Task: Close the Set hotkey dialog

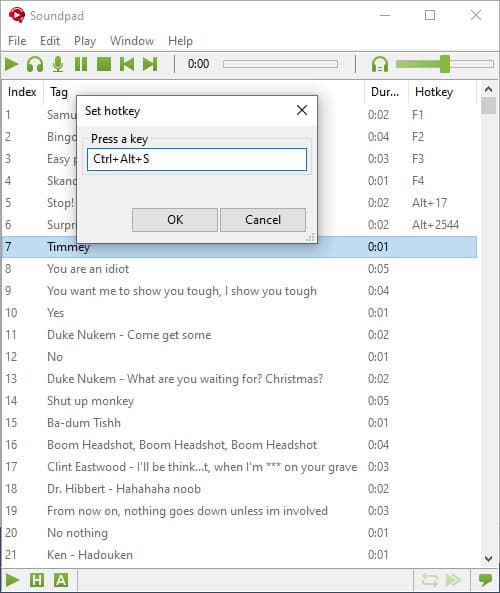Action: tap(302, 110)
